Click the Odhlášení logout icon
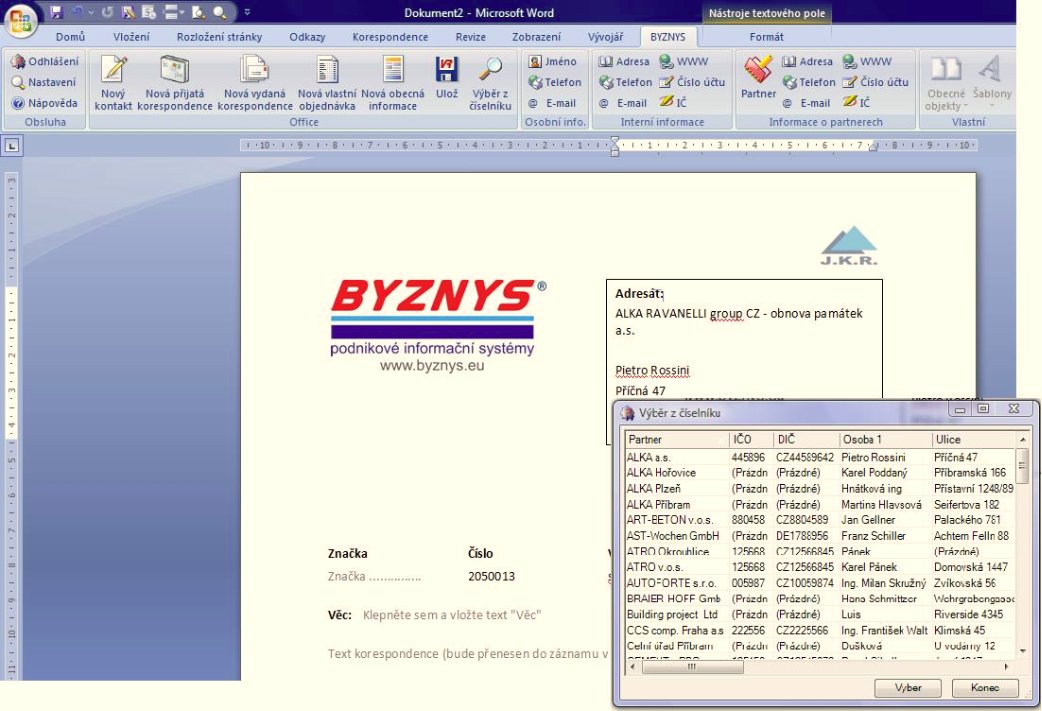 18,62
